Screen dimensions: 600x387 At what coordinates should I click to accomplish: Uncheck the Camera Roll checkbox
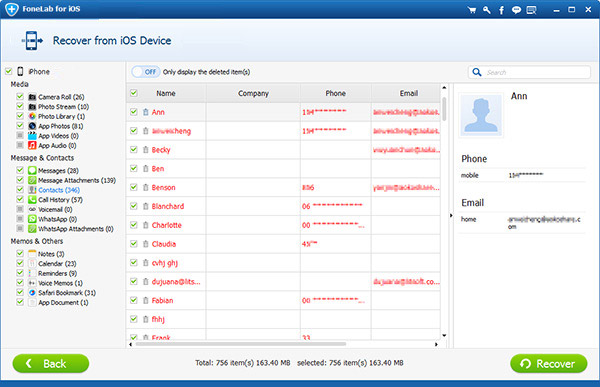(x=20, y=96)
